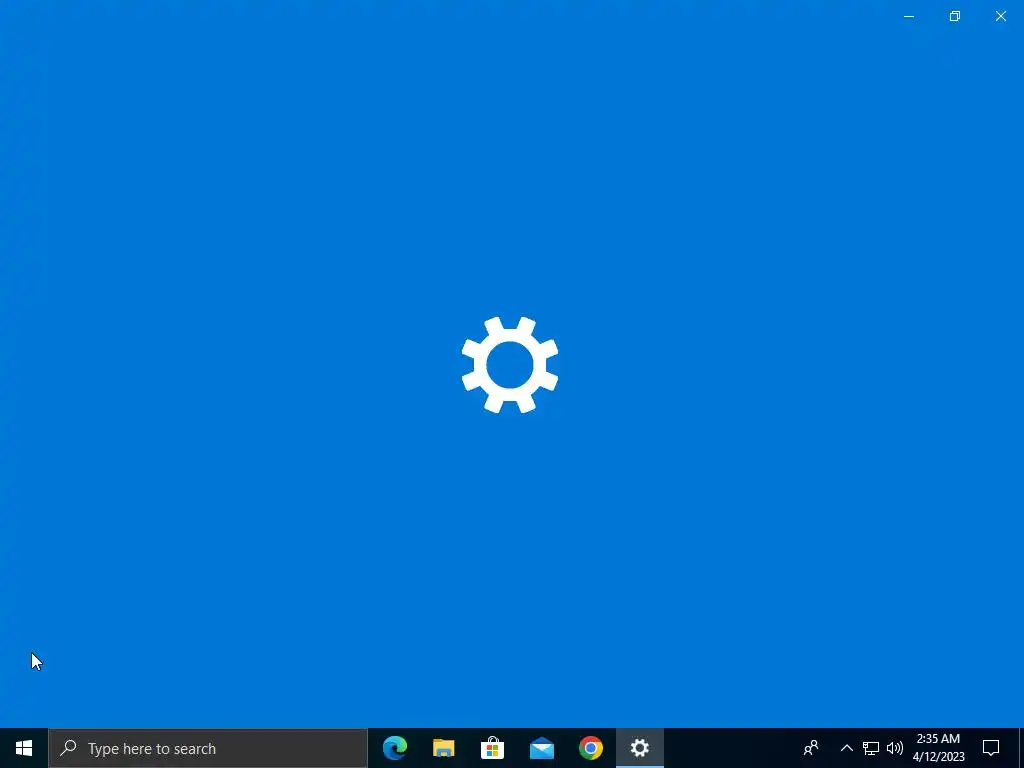Launch Microsoft Edge from the taskbar

(394, 748)
